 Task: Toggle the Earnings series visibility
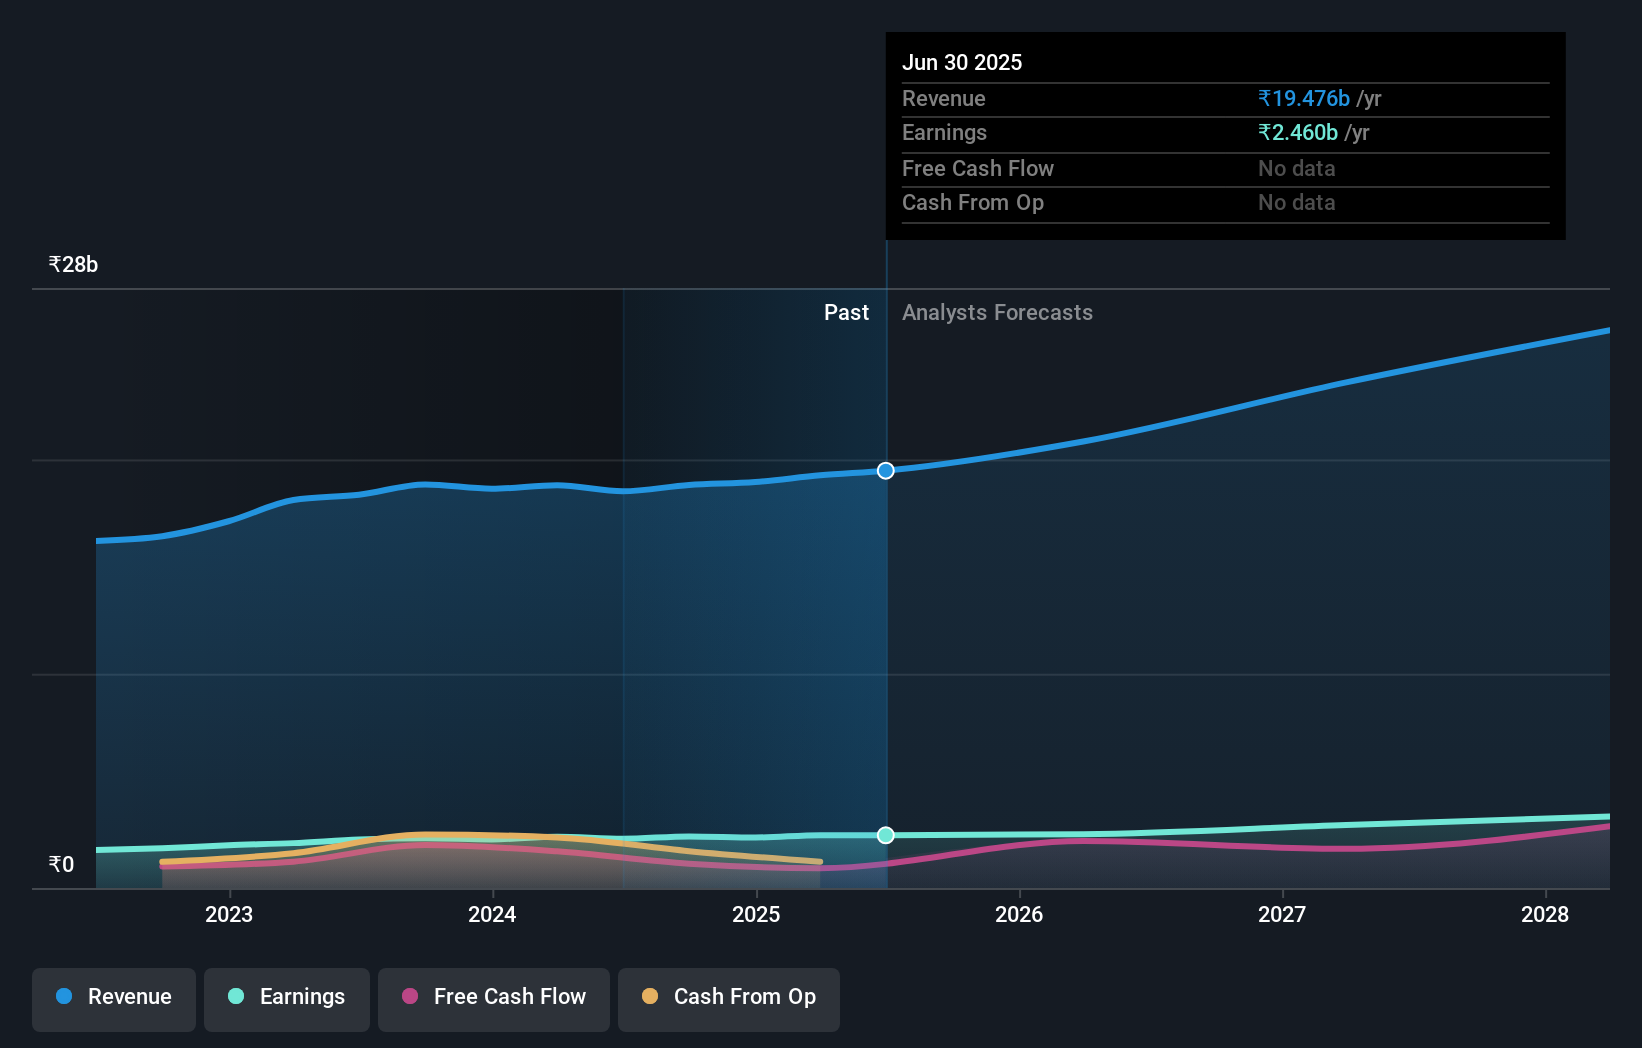pyautogui.click(x=287, y=999)
